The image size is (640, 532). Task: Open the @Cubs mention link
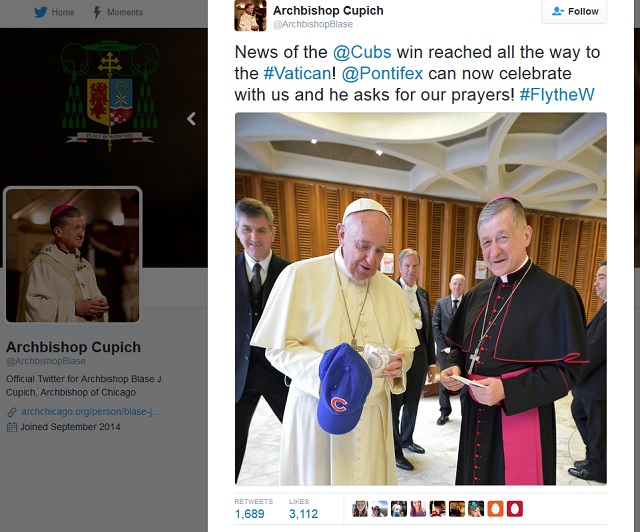[362, 52]
